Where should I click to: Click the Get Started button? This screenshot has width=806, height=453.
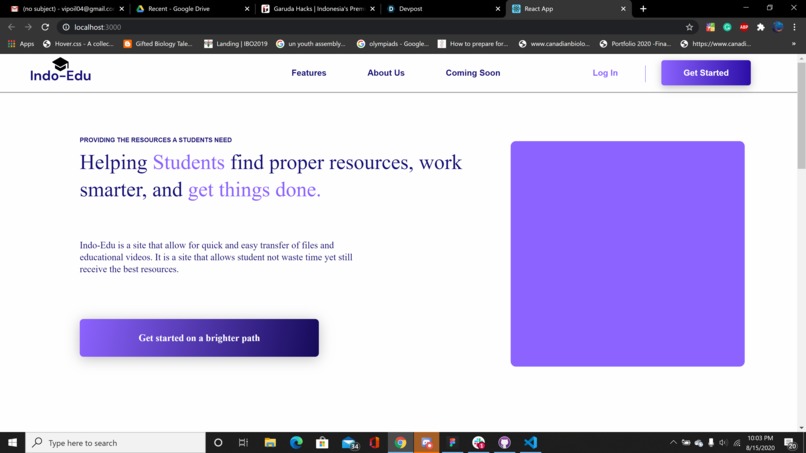click(706, 73)
